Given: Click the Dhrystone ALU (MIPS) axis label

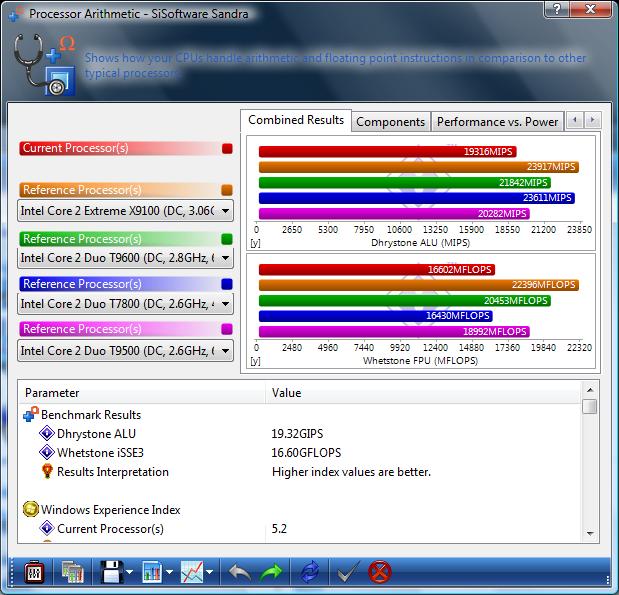Looking at the screenshot, I should [420, 242].
